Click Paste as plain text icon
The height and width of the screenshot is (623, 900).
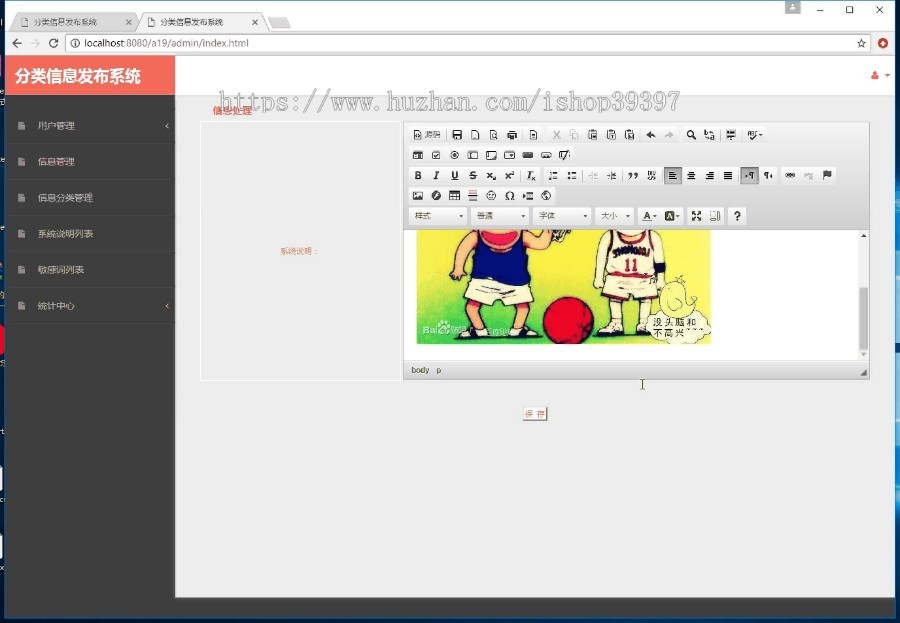pos(611,135)
